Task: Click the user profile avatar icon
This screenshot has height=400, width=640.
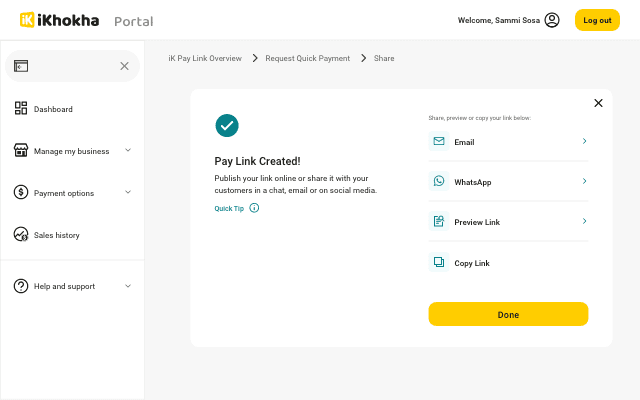Action: [552, 20]
